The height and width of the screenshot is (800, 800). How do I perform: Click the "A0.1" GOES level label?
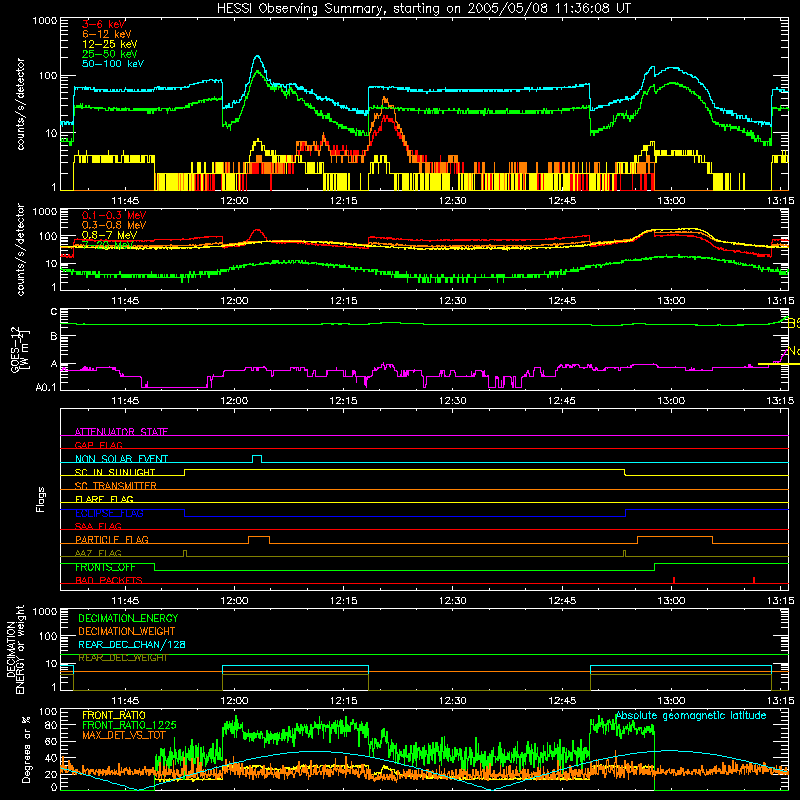[45, 387]
